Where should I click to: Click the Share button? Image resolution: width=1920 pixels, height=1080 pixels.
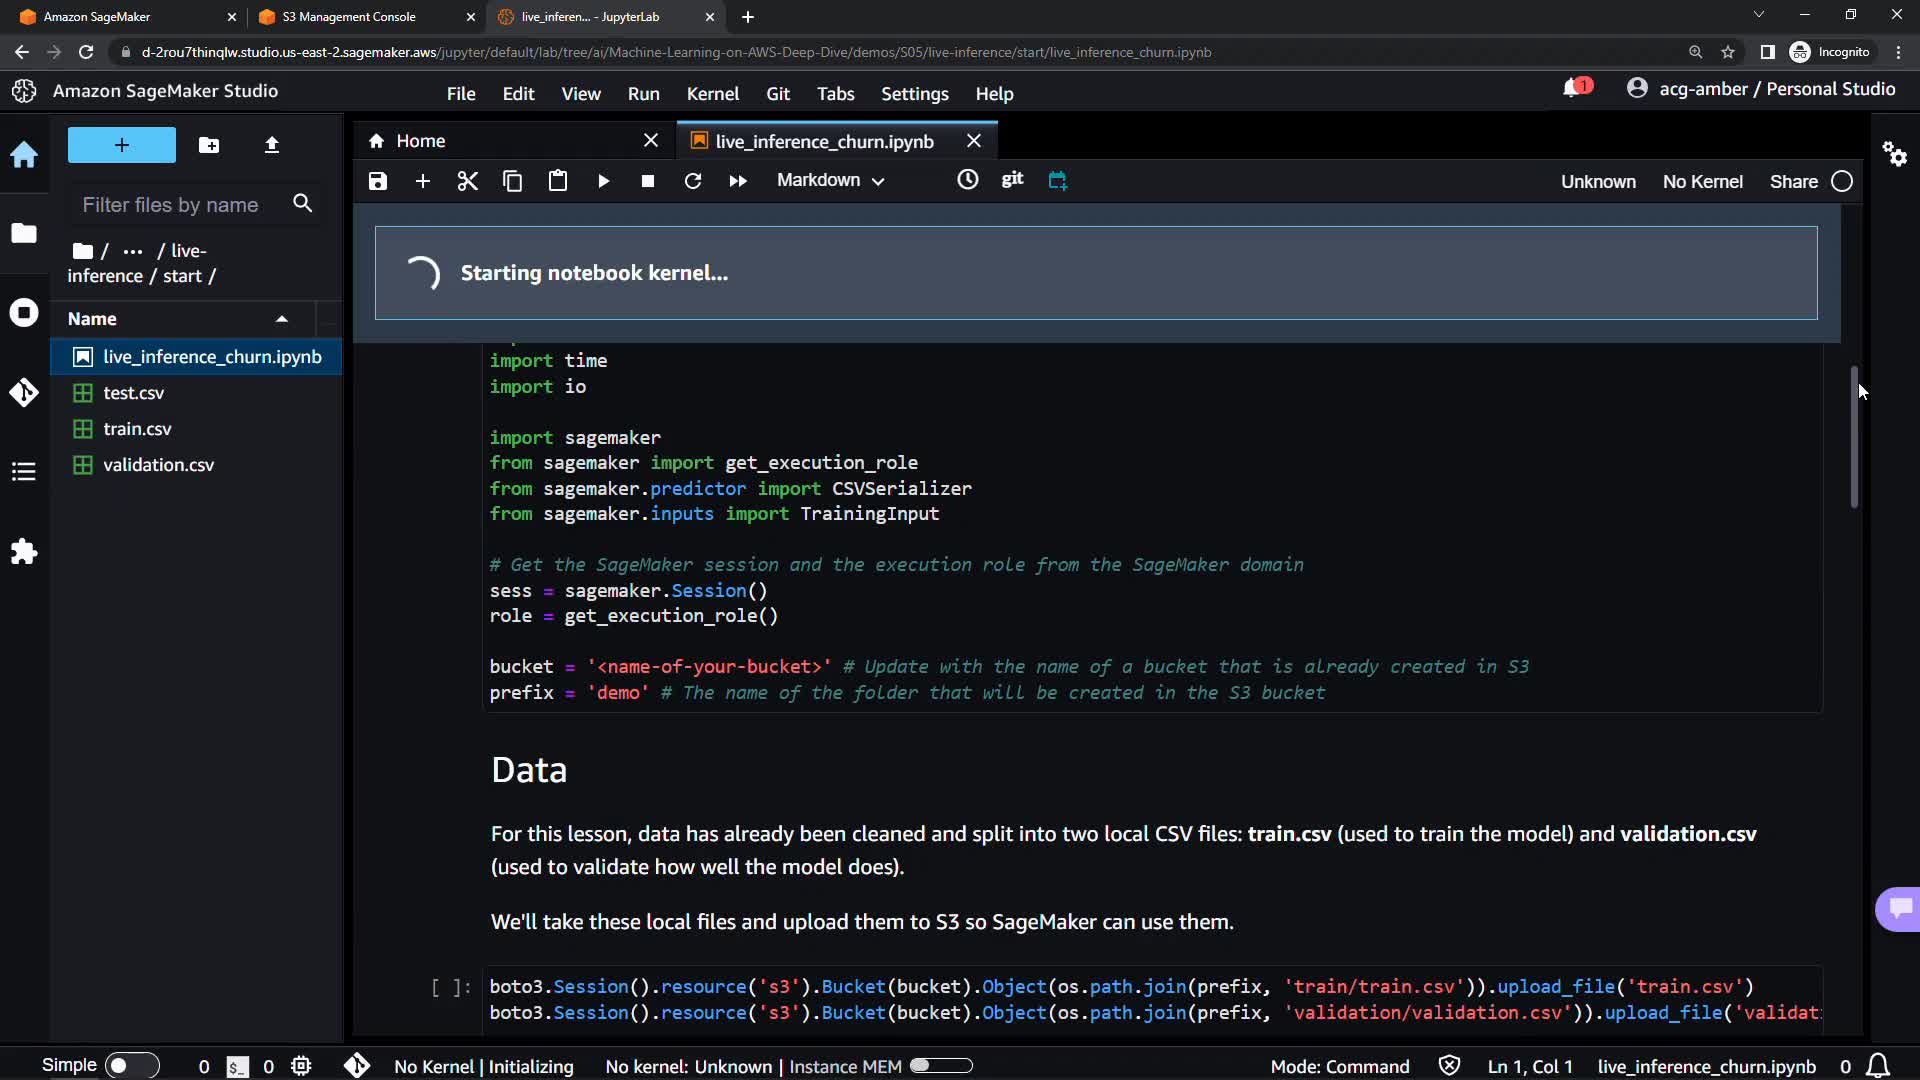click(x=1793, y=182)
